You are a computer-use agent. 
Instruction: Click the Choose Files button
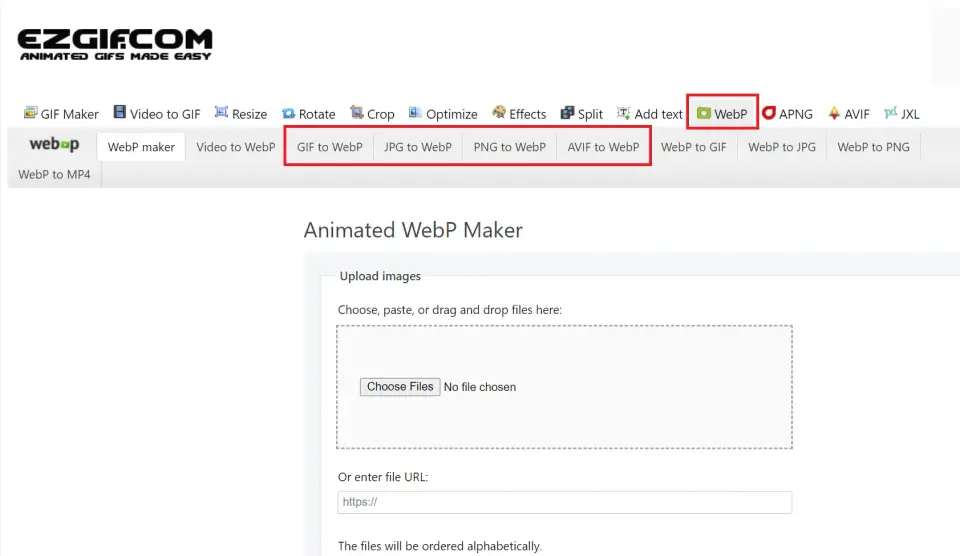(400, 387)
